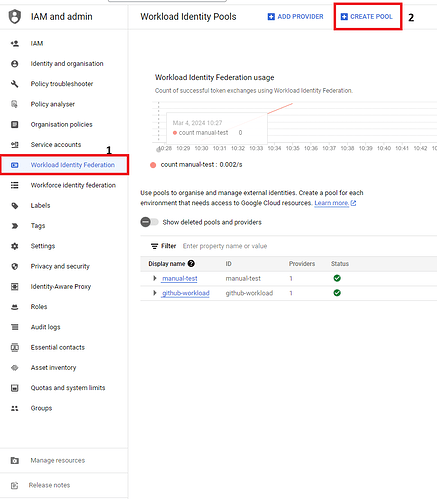Click the ID column header

[228, 264]
